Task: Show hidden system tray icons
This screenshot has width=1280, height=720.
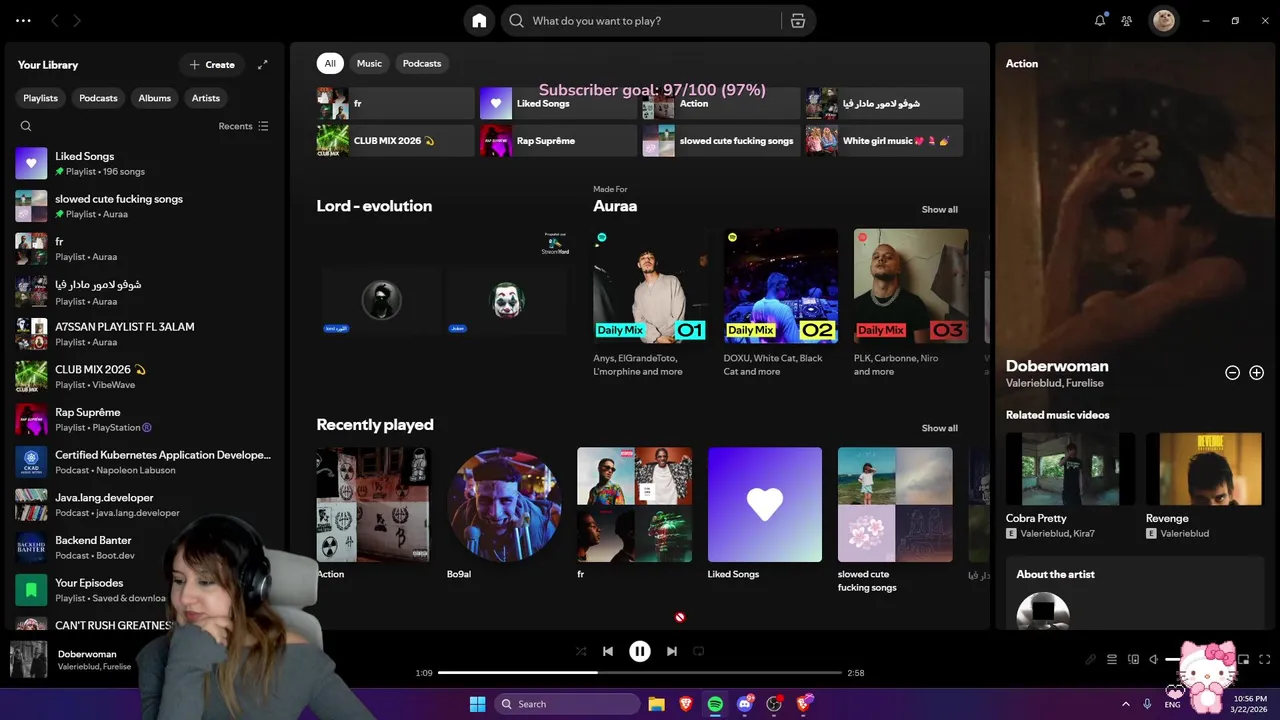Action: click(x=1126, y=704)
